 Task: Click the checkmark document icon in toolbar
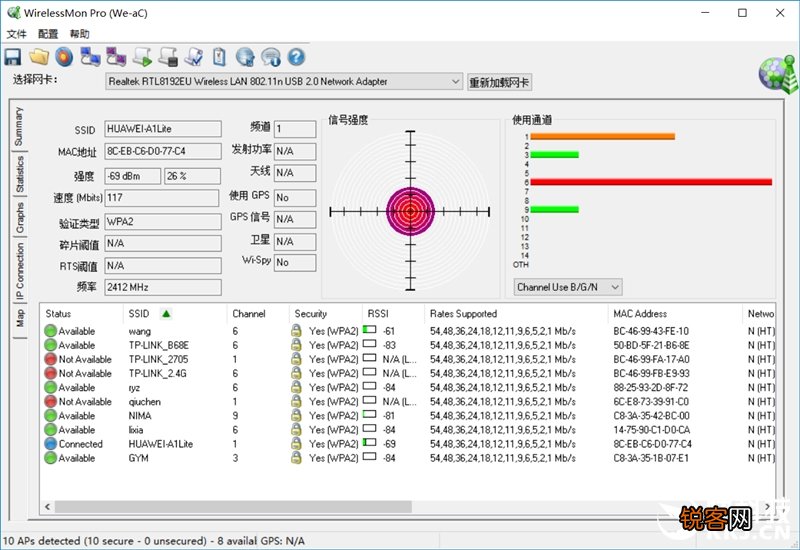click(194, 57)
